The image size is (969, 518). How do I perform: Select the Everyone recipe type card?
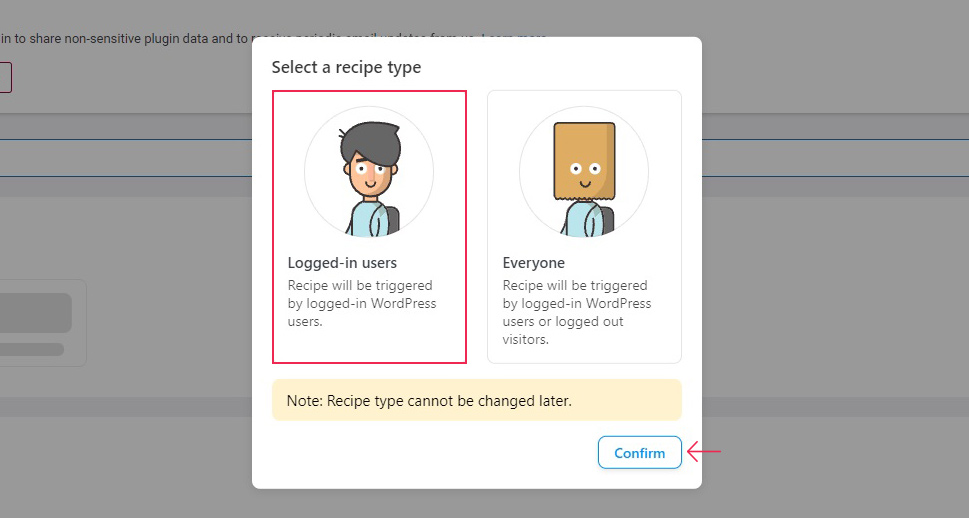(584, 227)
